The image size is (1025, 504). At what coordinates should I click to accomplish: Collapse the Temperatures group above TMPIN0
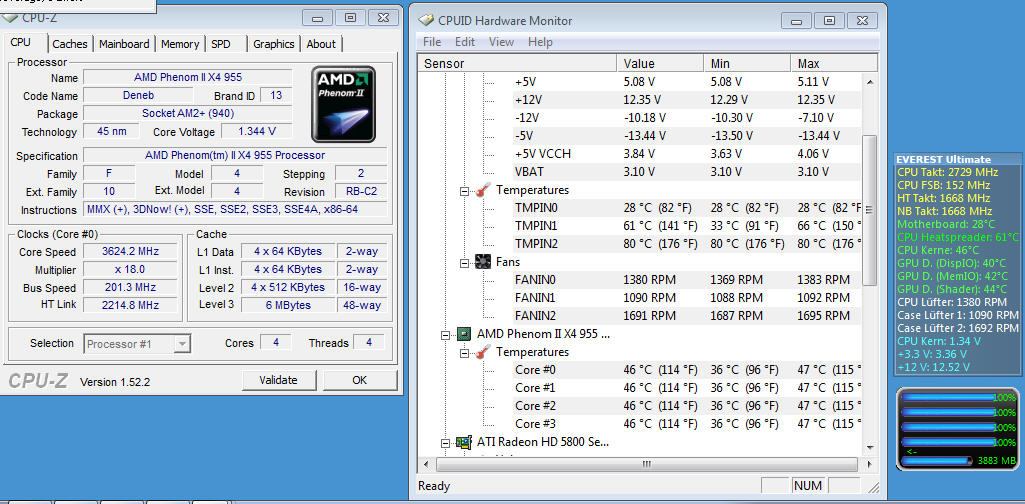click(x=465, y=191)
